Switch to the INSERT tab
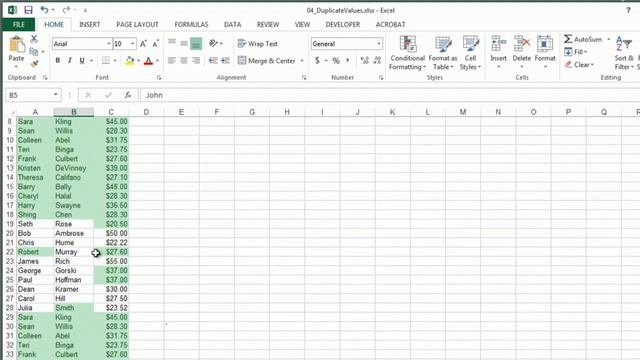Viewport: 640px width, 360px height. click(x=90, y=24)
